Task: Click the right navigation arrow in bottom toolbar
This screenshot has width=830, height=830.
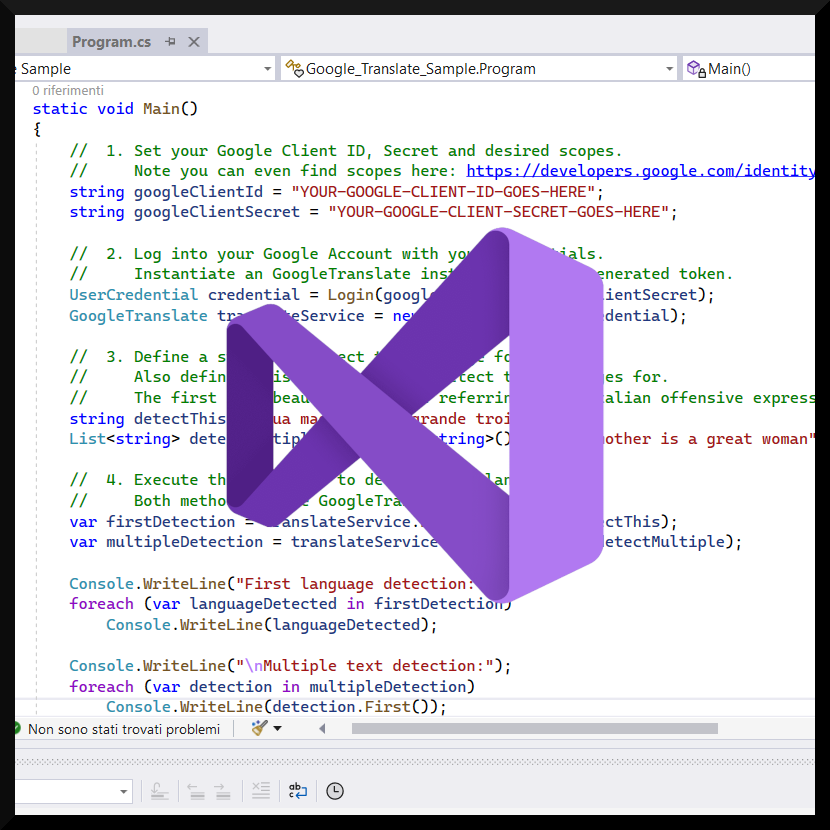Action: point(221,791)
